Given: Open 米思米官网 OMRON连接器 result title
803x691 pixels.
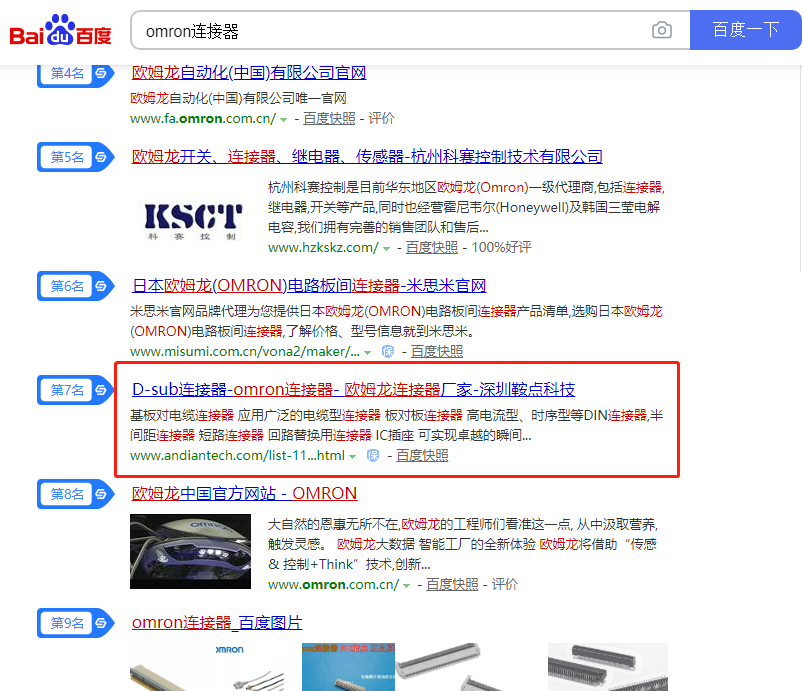Looking at the screenshot, I should click(x=309, y=285).
